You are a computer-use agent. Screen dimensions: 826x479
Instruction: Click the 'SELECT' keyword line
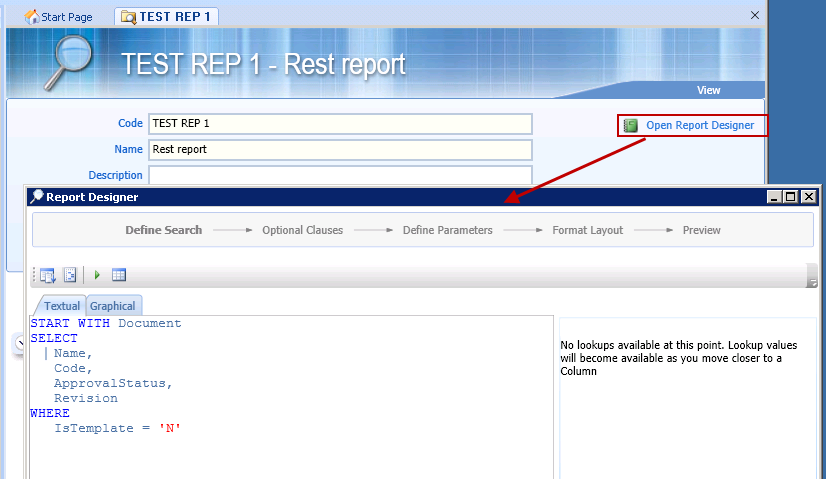pos(54,338)
